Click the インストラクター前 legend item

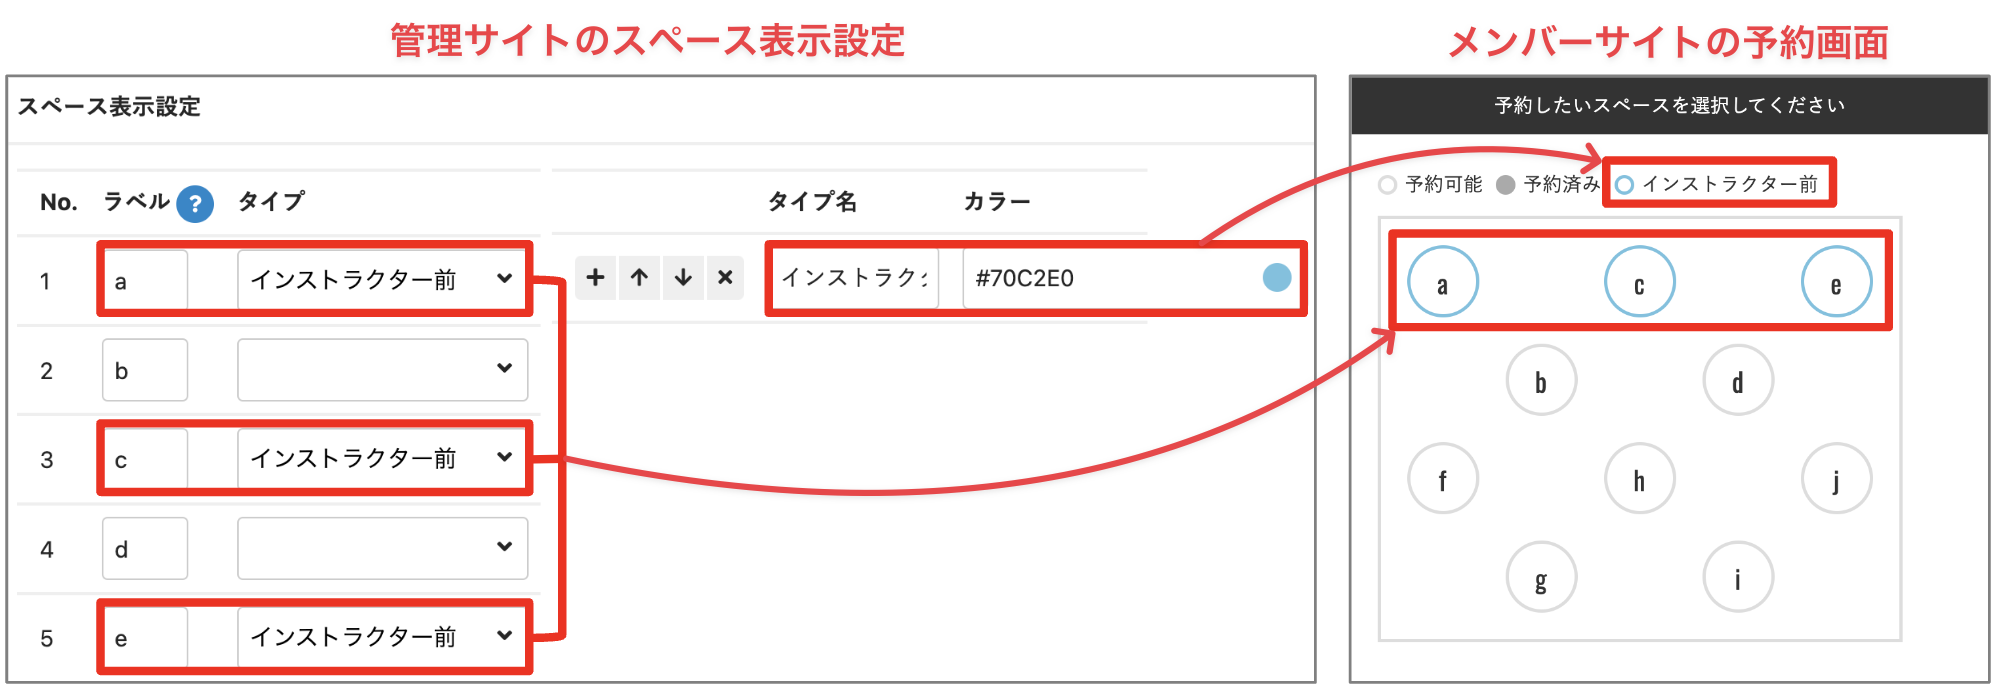(x=1717, y=185)
